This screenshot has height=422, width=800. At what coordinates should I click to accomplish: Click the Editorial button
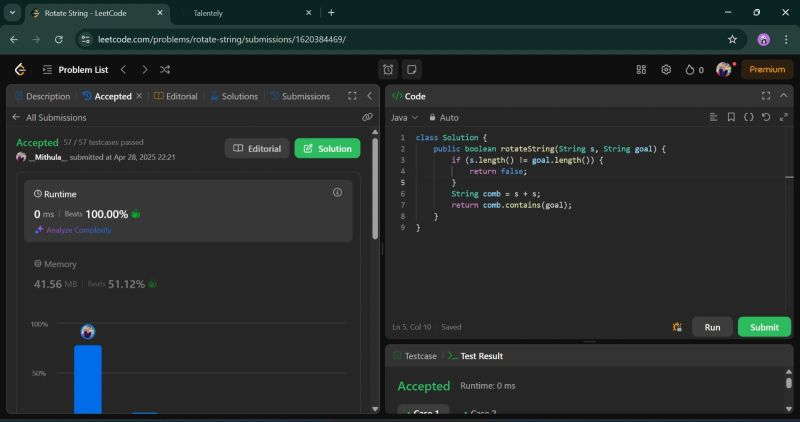[257, 148]
